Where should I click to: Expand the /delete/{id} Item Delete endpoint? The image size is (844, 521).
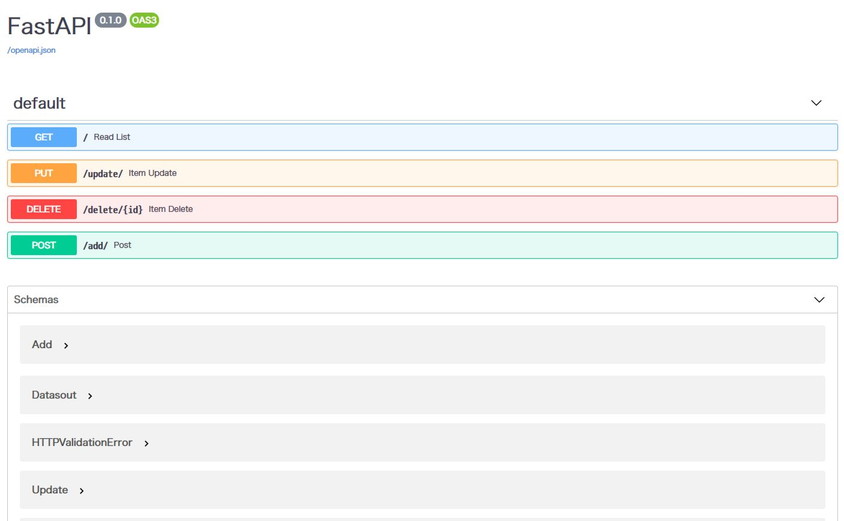tap(423, 209)
